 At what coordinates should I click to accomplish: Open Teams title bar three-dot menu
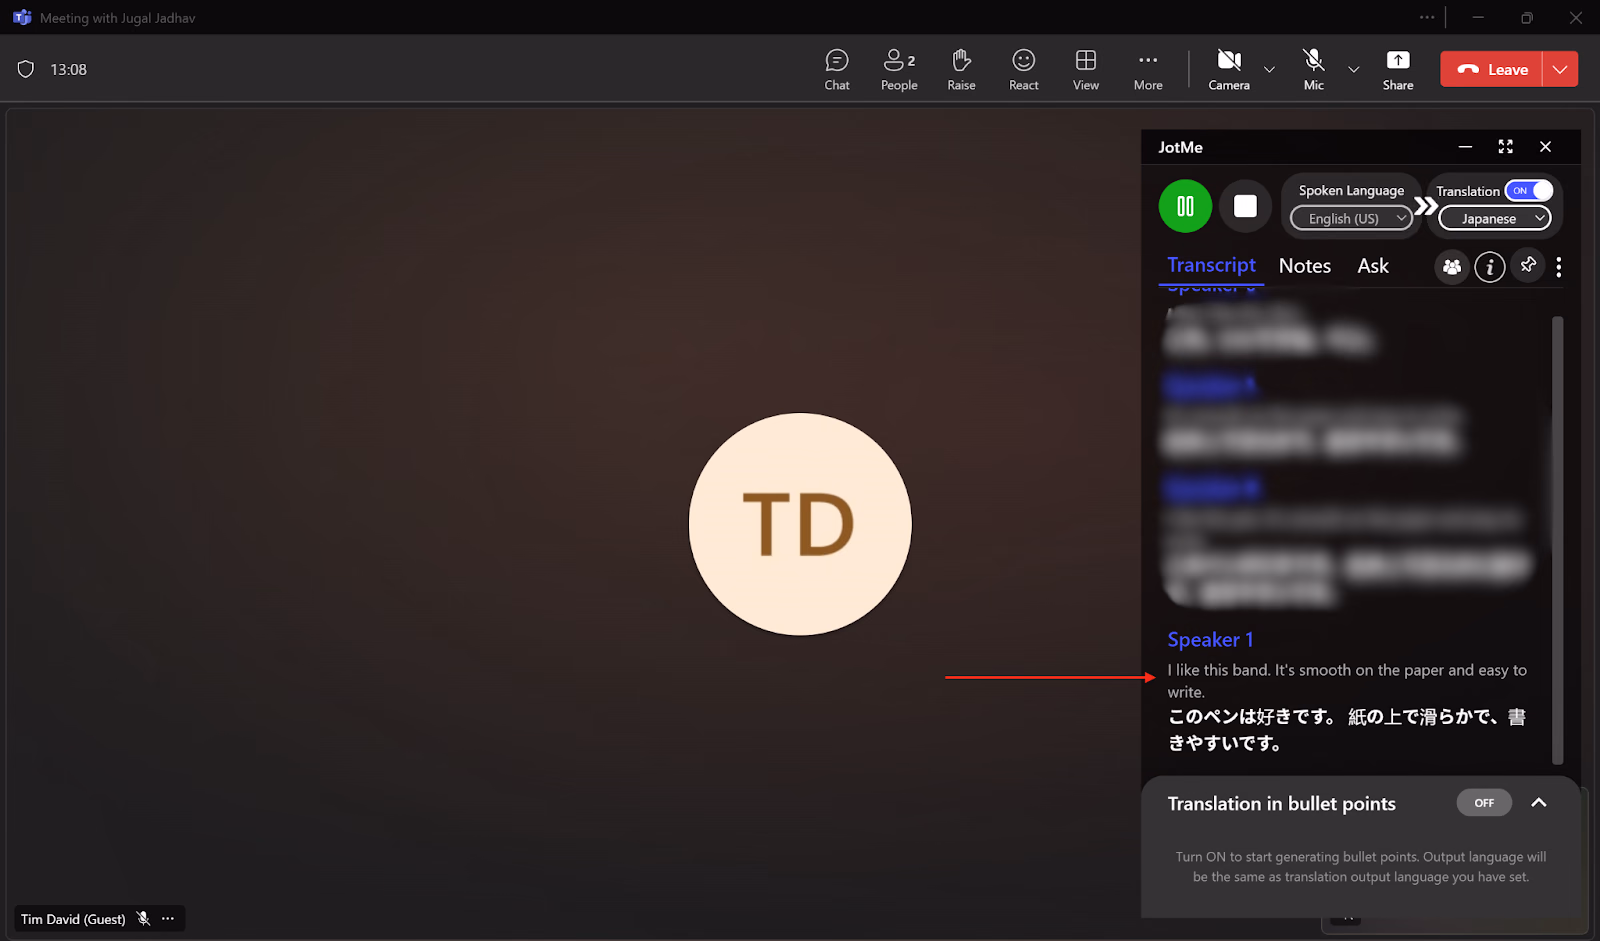pos(1427,17)
